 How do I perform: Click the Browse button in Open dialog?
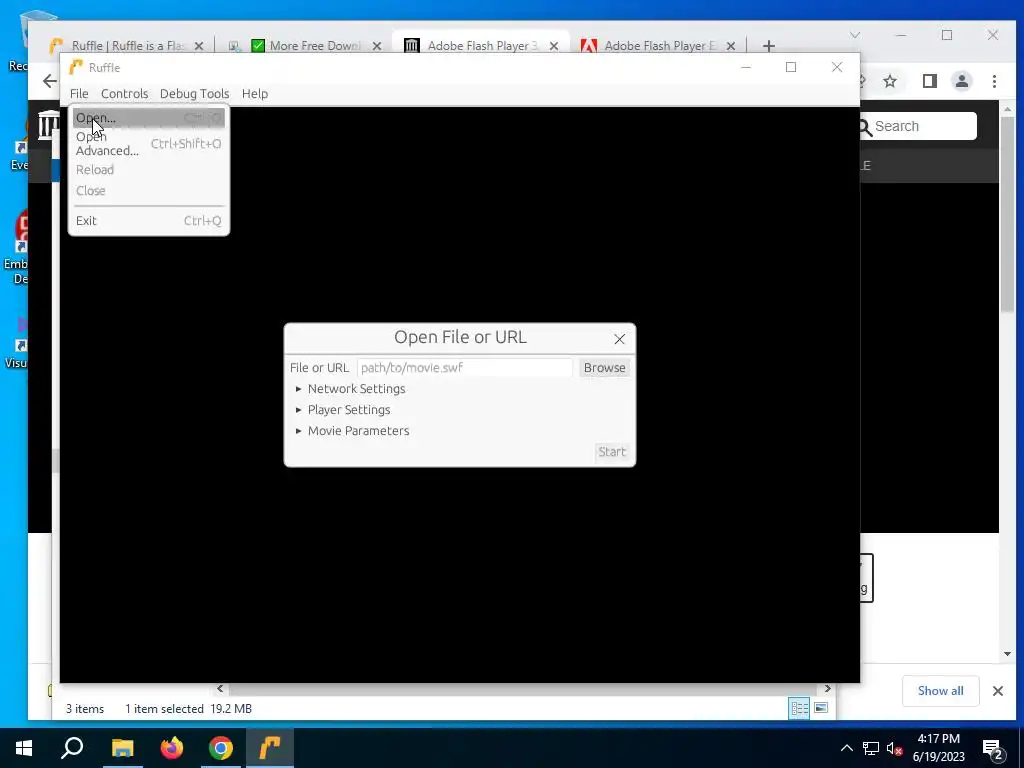click(x=604, y=368)
